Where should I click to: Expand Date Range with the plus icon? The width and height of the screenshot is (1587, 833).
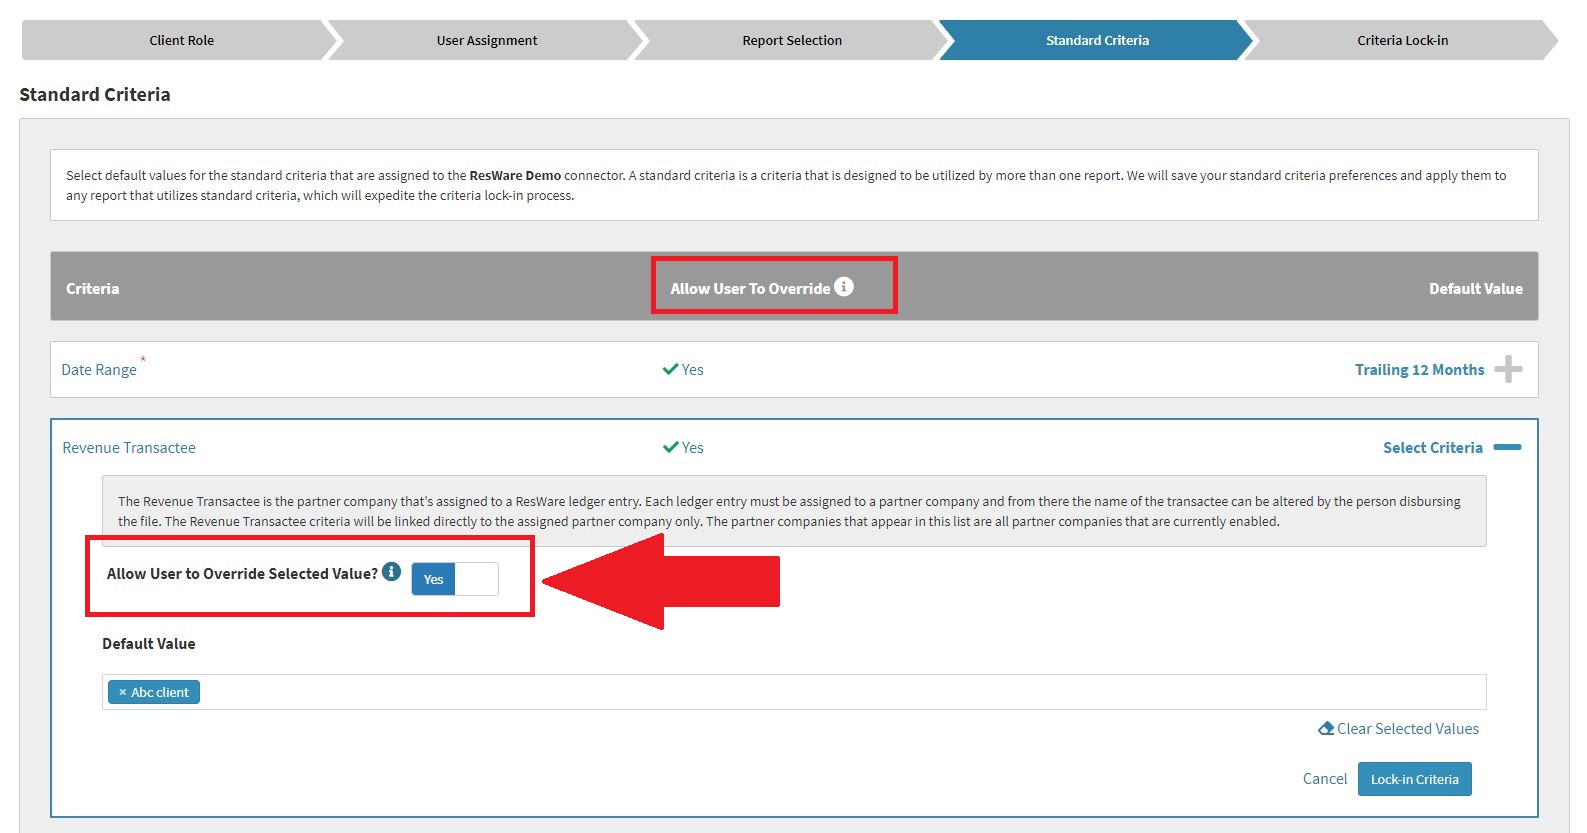1507,369
